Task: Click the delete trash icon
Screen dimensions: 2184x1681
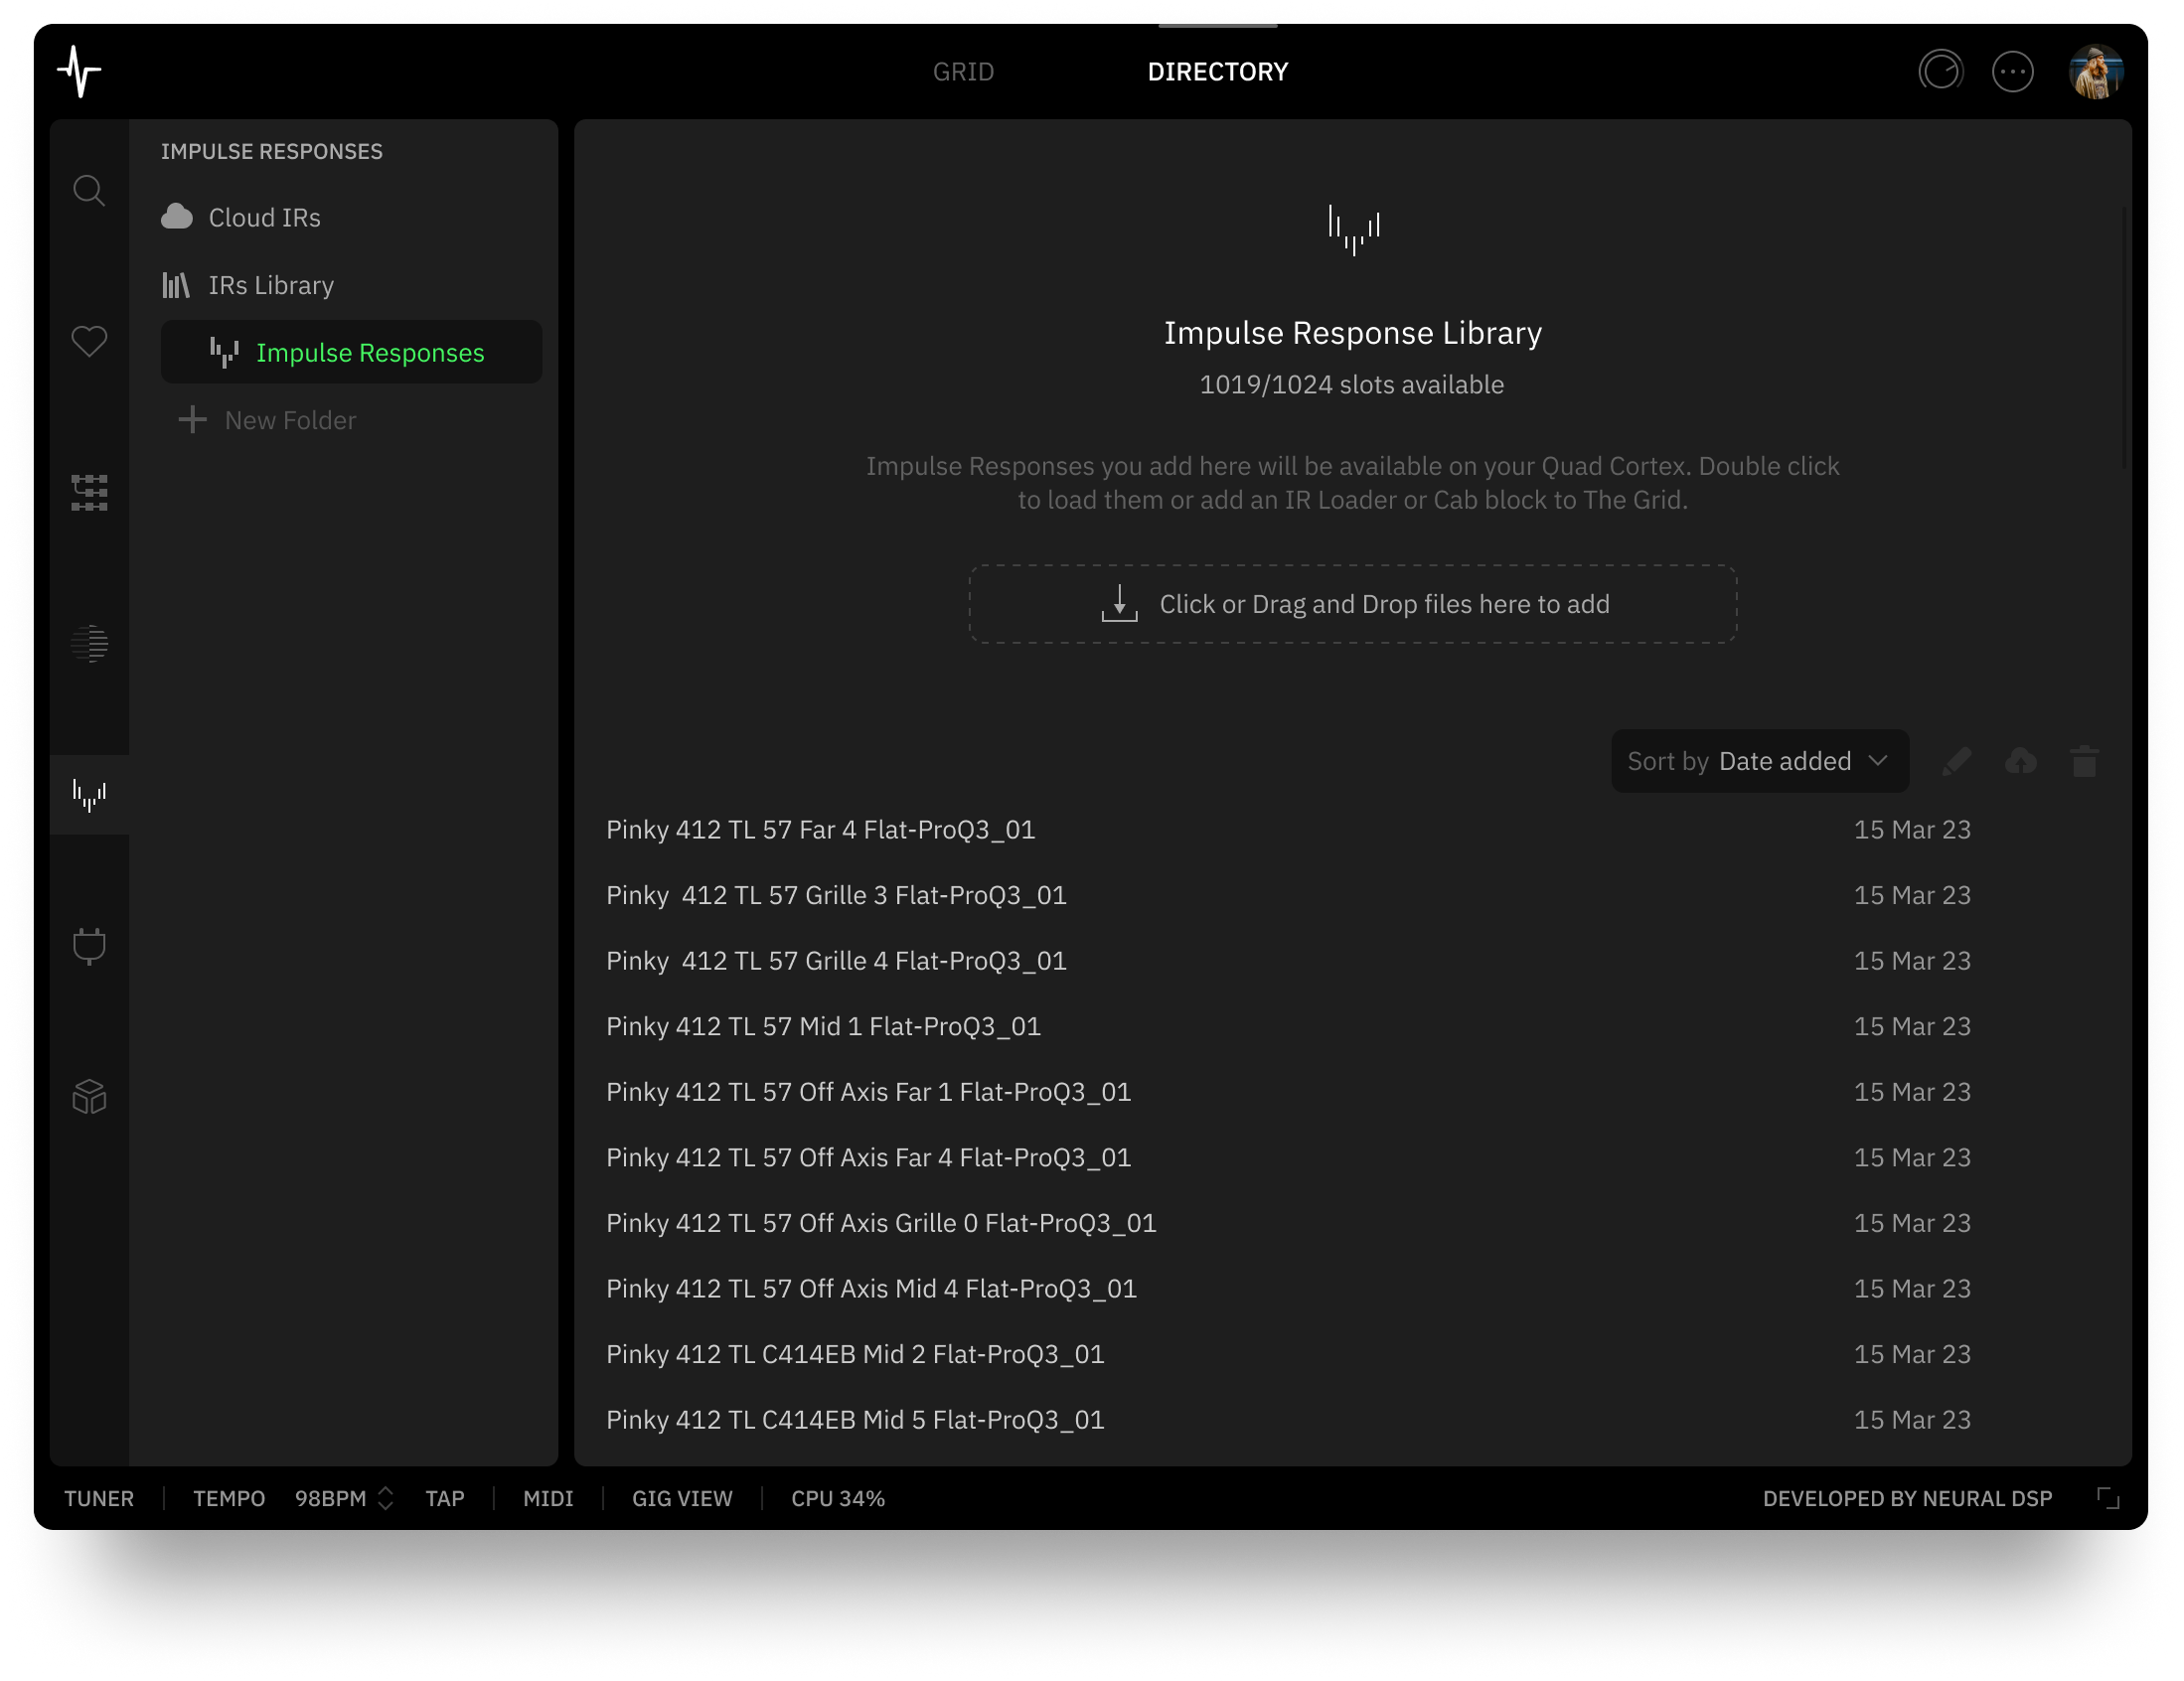Action: pos(2084,761)
